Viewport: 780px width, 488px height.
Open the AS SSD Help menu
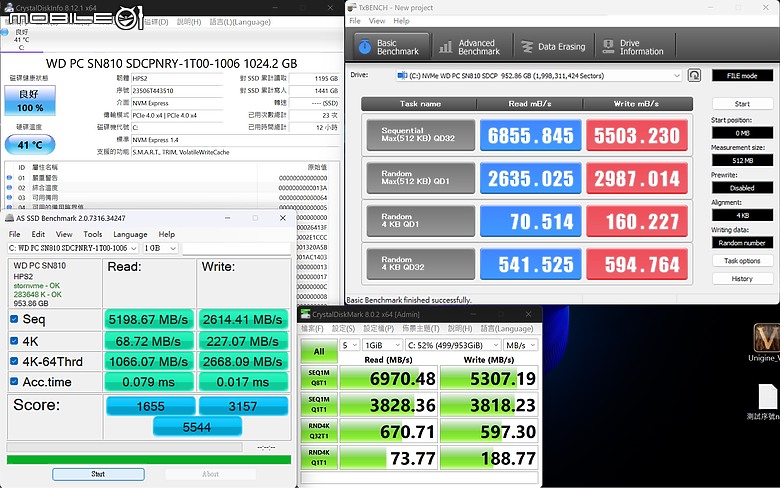point(167,234)
